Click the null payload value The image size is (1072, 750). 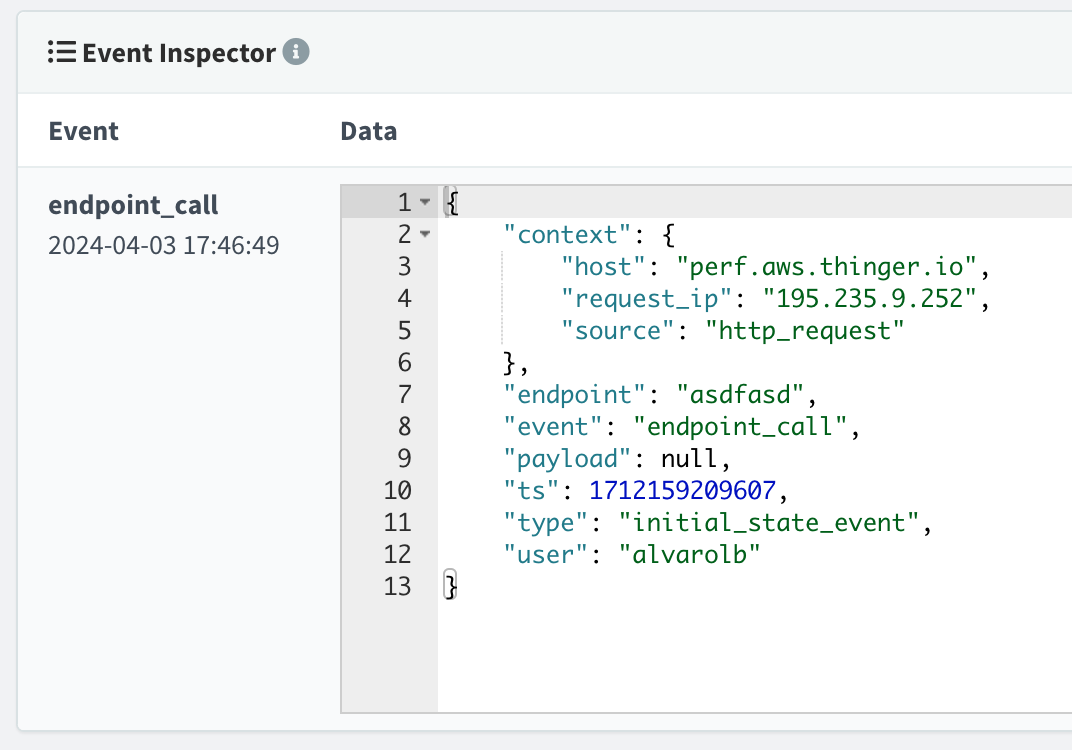coord(688,459)
